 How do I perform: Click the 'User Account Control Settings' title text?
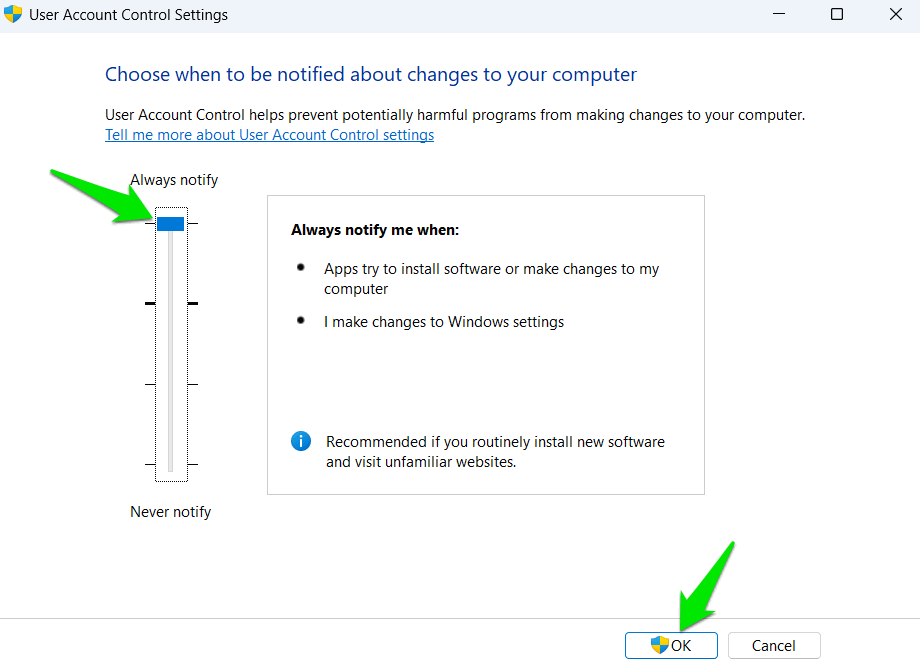(x=130, y=15)
